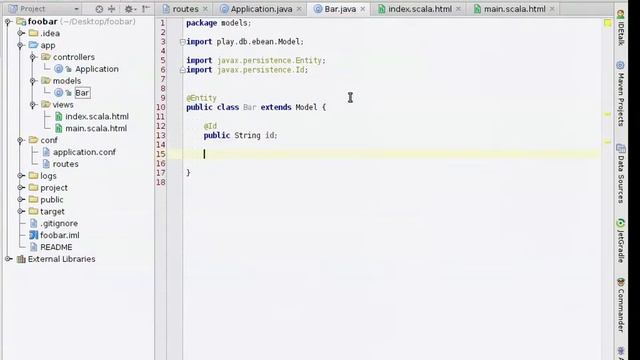
Task: Collapse the foobar project root node
Action: click(x=8, y=21)
